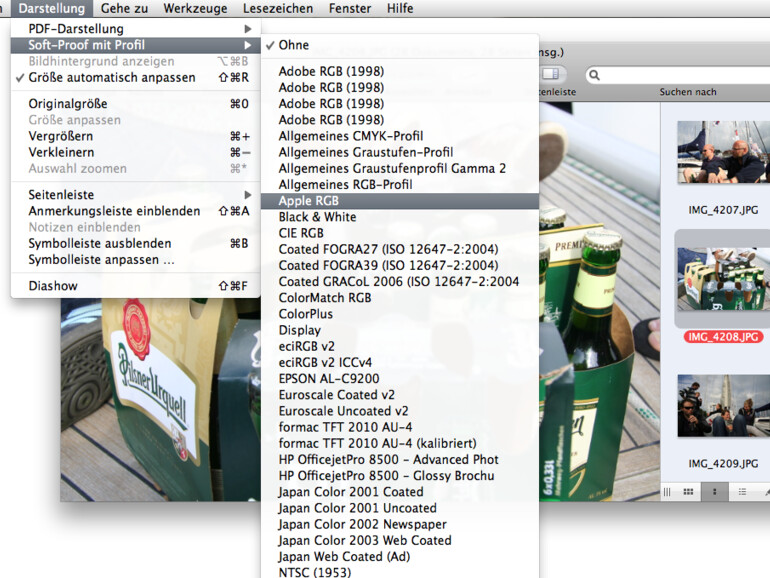Select Ohne to disable soft-proofing
Viewport: 770px width, 578px height.
point(294,45)
